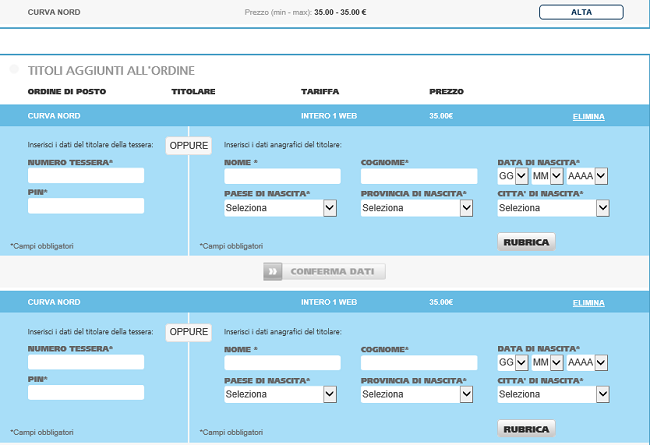Focus the second ticket PIN field
The image size is (650, 445).
(86, 392)
